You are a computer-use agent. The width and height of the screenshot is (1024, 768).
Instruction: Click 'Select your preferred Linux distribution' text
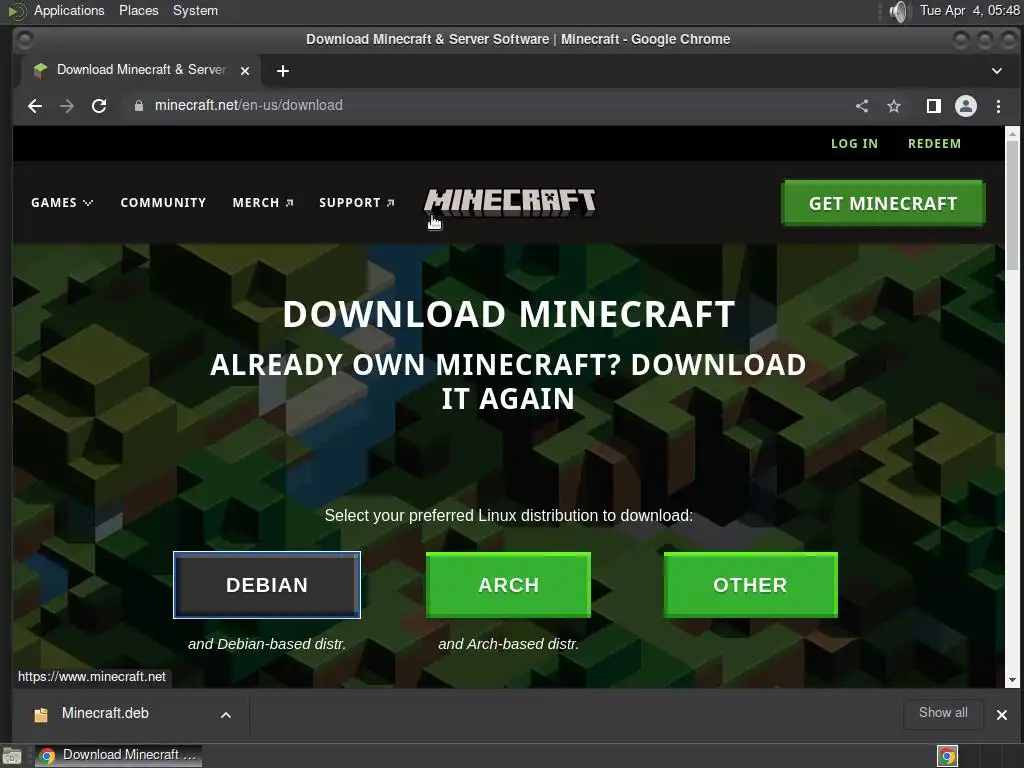(509, 515)
